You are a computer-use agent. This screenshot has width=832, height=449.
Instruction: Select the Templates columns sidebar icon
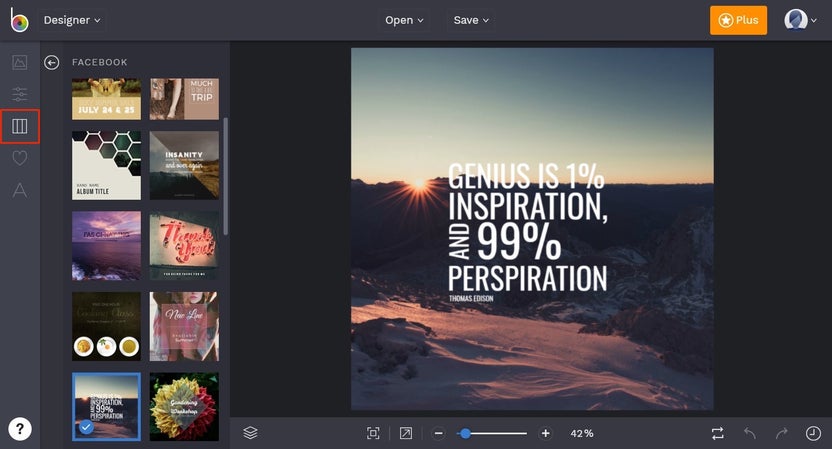(x=20, y=126)
